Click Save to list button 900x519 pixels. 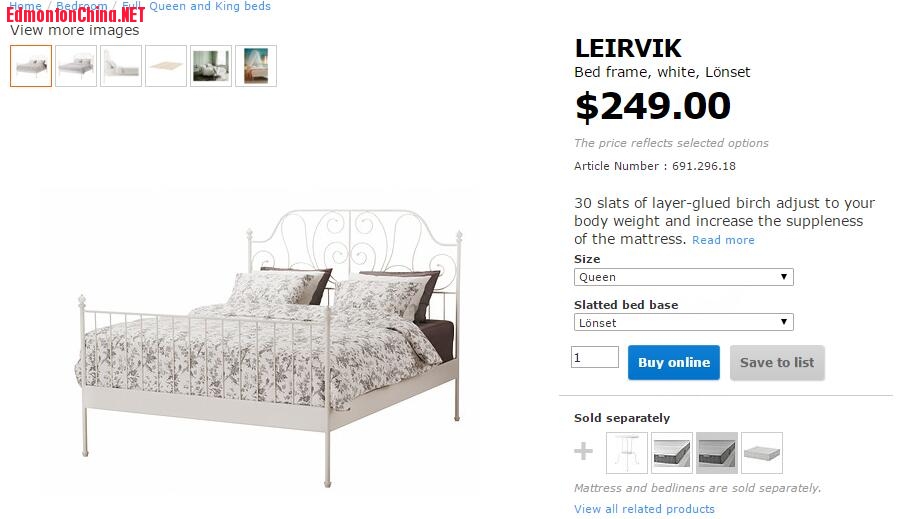click(x=777, y=363)
